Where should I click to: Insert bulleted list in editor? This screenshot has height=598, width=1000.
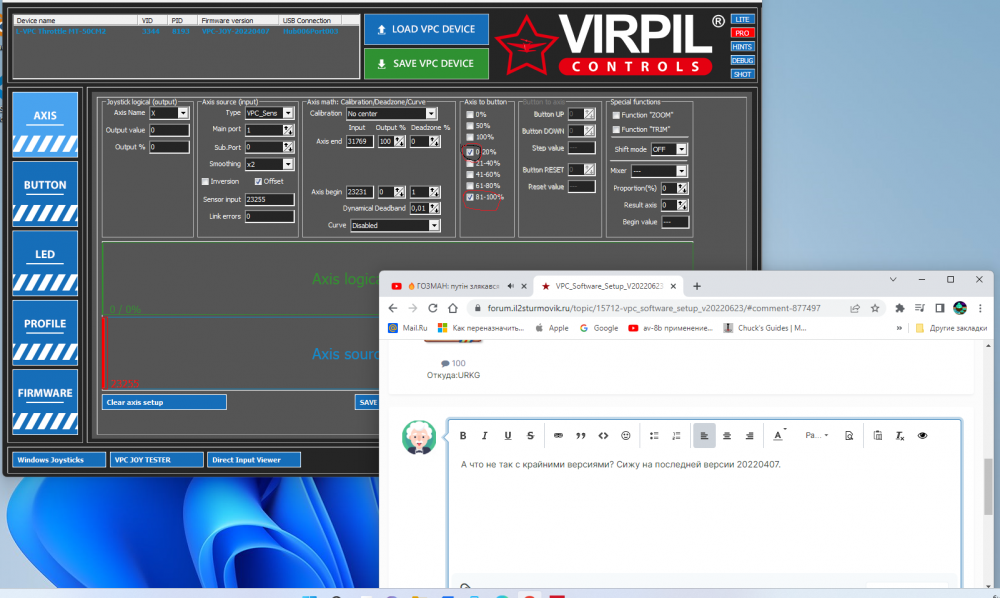tap(654, 435)
